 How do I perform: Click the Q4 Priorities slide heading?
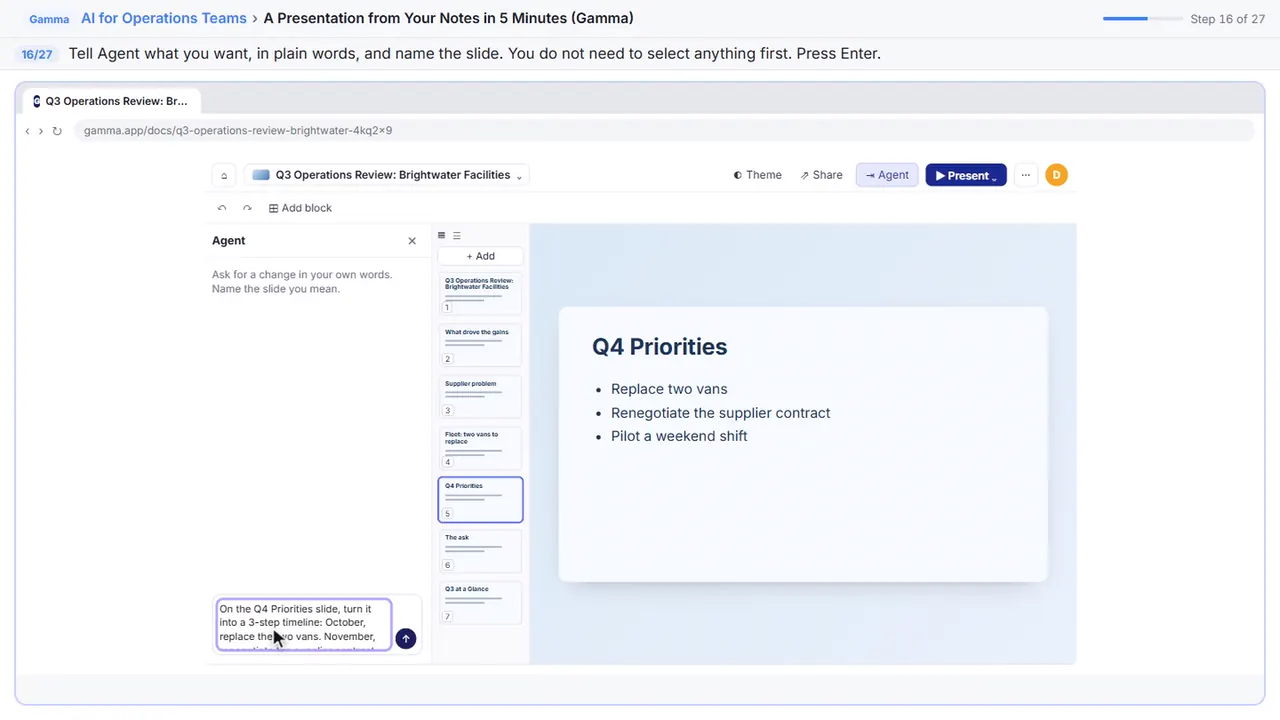(x=659, y=347)
